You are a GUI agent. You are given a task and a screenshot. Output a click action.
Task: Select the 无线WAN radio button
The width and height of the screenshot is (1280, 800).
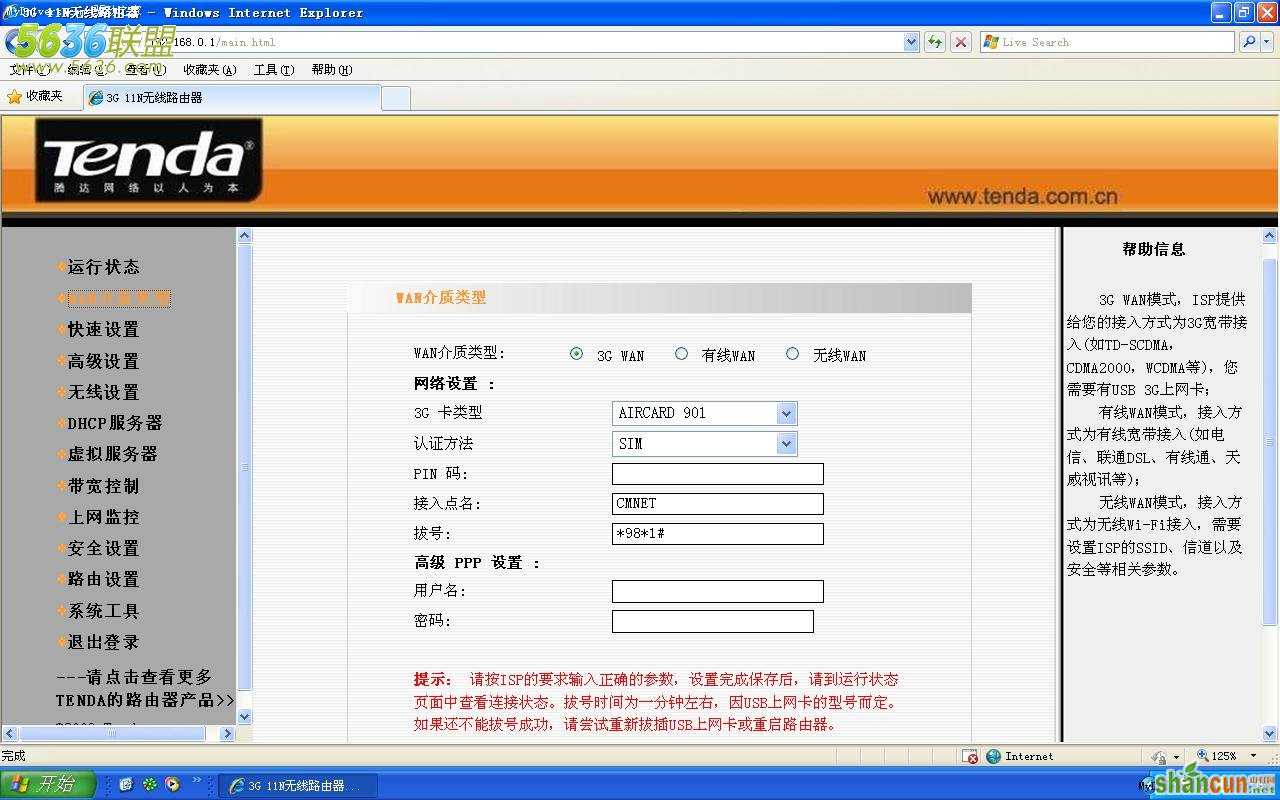[792, 354]
